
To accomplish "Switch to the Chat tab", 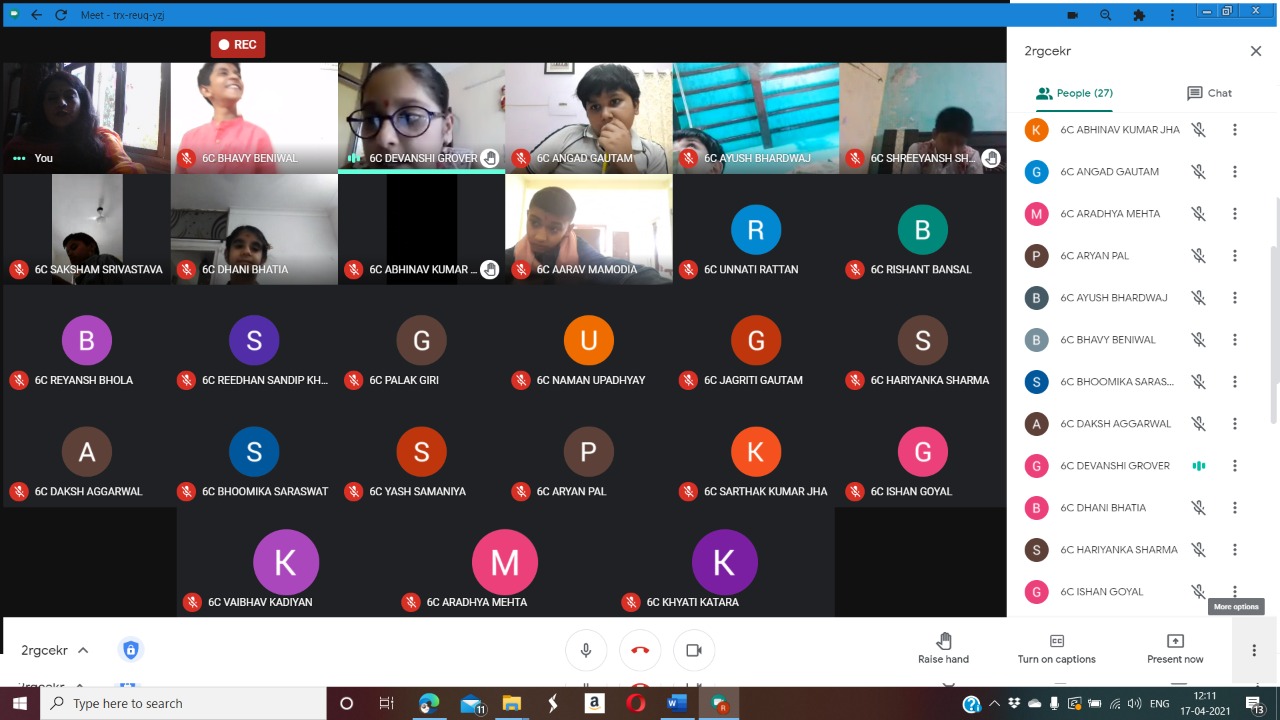I will (x=1209, y=93).
